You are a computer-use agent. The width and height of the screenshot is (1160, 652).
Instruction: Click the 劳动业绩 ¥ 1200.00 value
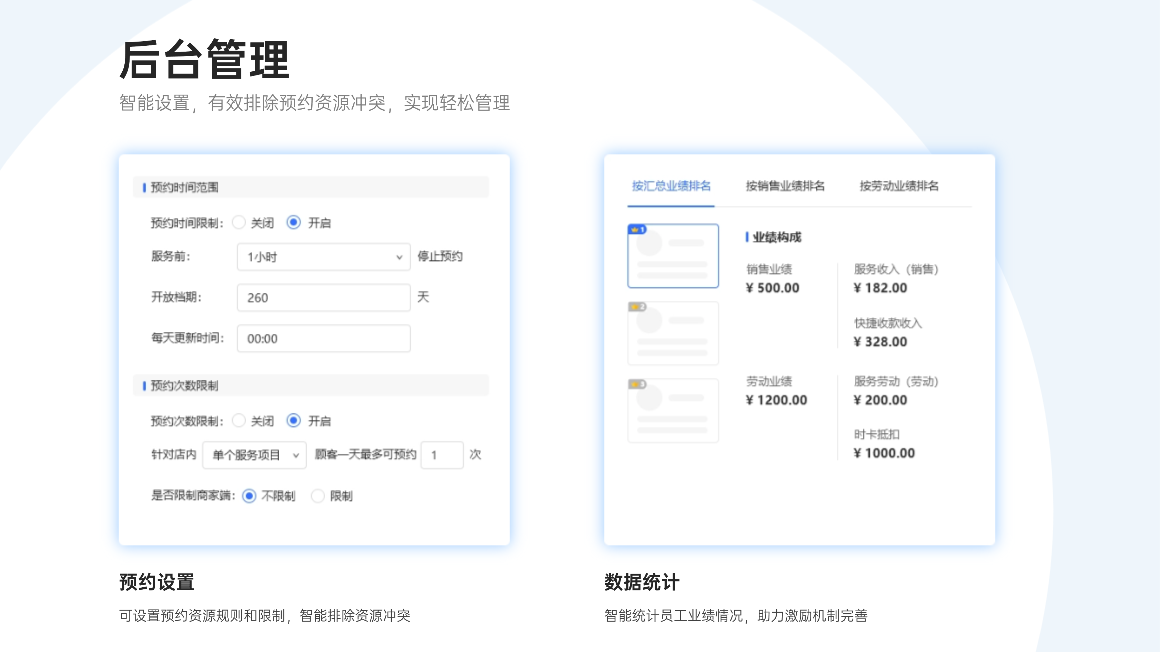point(777,400)
